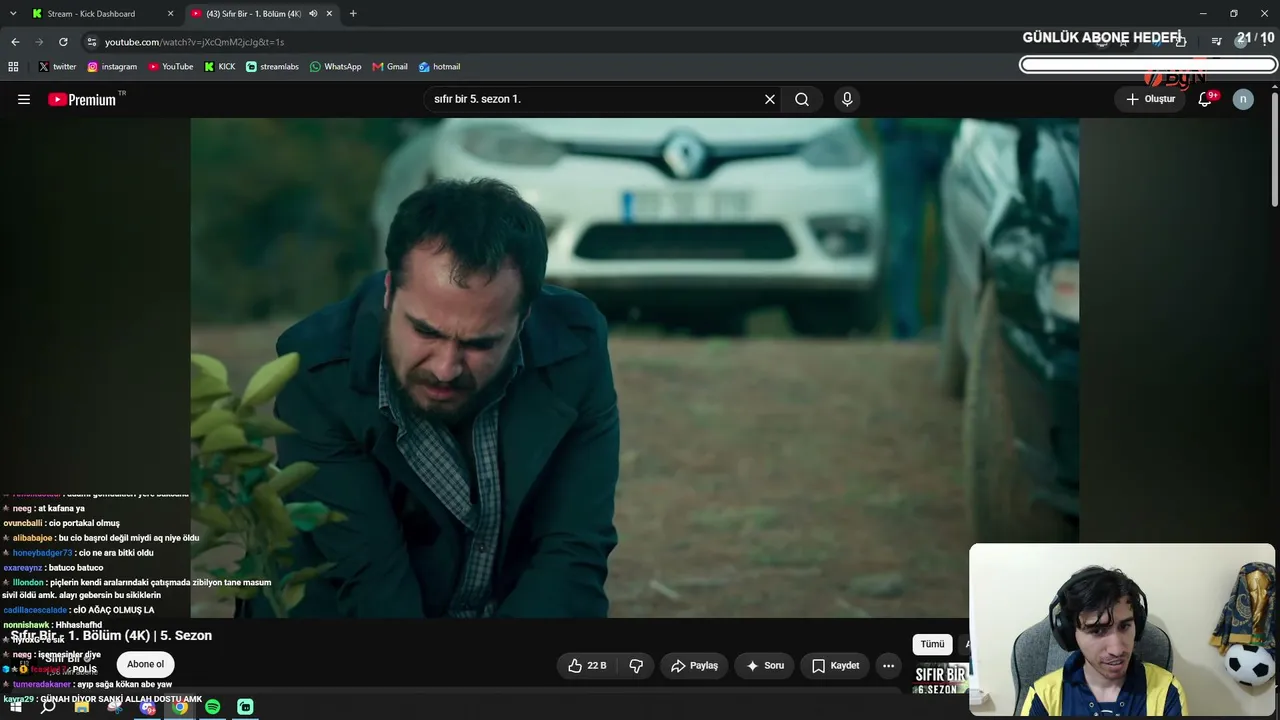Screen dimensions: 1280x720
Task: Open more actions ellipsis under video
Action: tap(888, 665)
